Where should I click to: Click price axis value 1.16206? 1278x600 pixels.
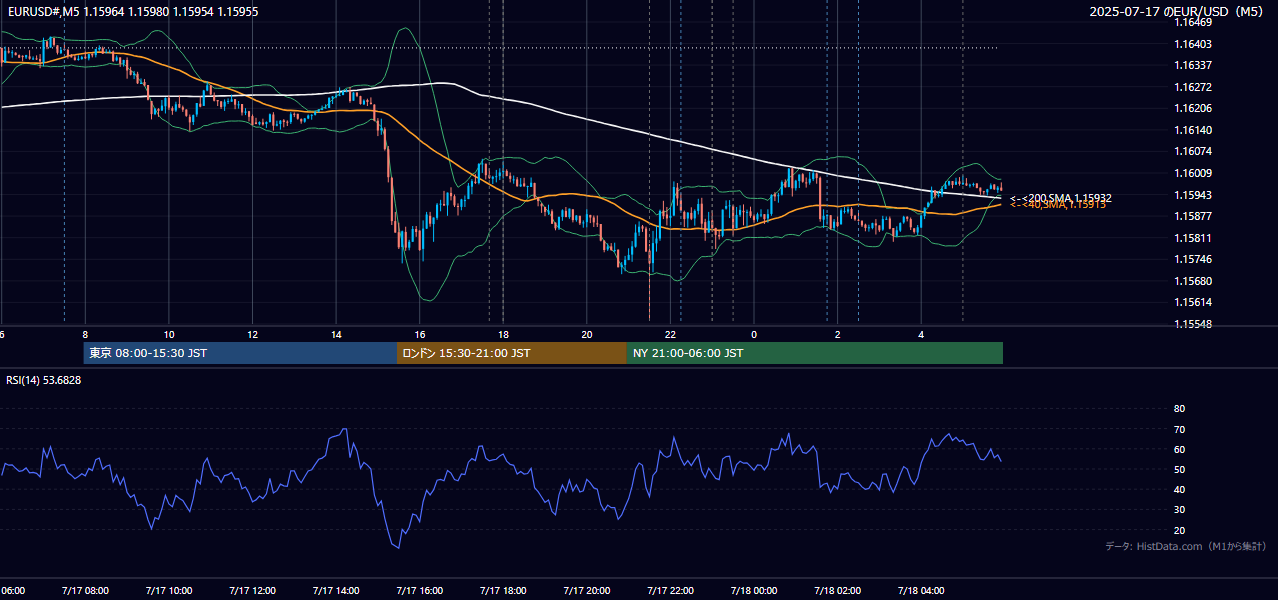coord(1193,108)
